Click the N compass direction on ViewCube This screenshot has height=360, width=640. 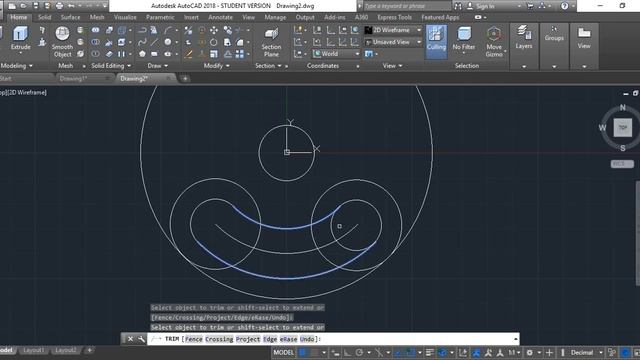622,107
